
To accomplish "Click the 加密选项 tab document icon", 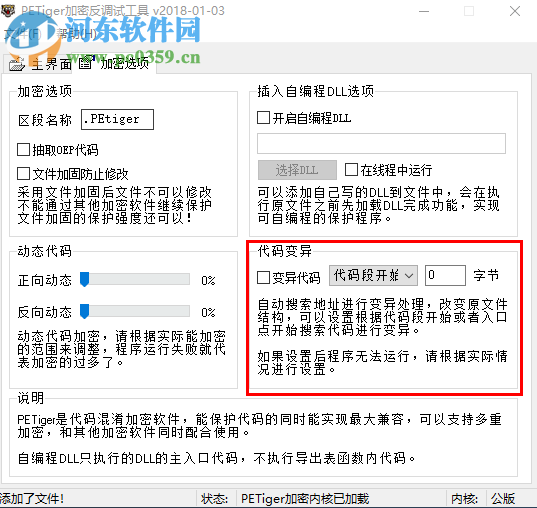I will point(85,63).
